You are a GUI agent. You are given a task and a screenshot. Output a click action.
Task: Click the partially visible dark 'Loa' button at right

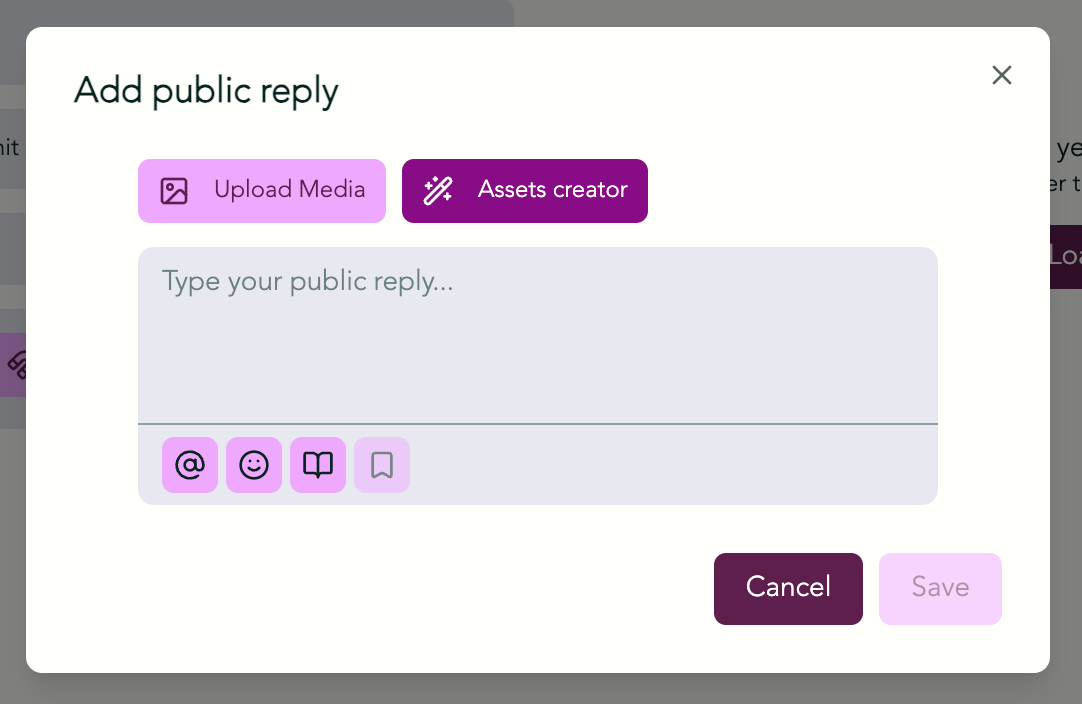pos(1066,257)
